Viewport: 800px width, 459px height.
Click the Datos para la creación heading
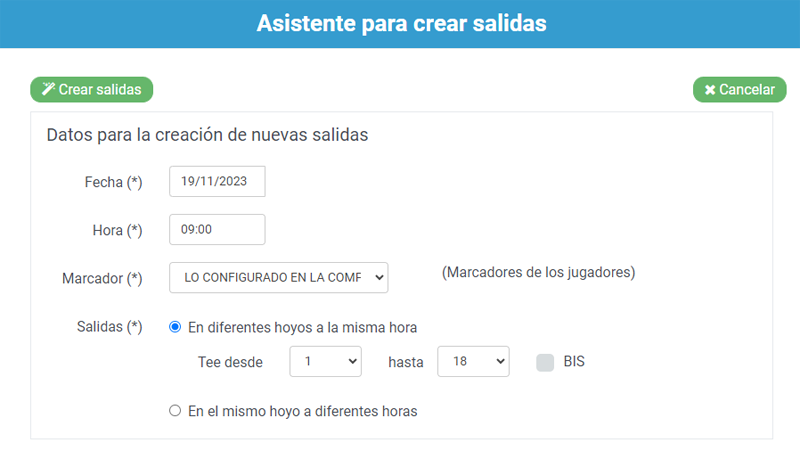pyautogui.click(x=207, y=135)
